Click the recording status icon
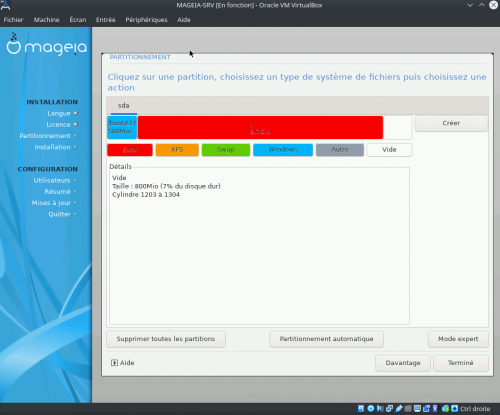 (426, 408)
